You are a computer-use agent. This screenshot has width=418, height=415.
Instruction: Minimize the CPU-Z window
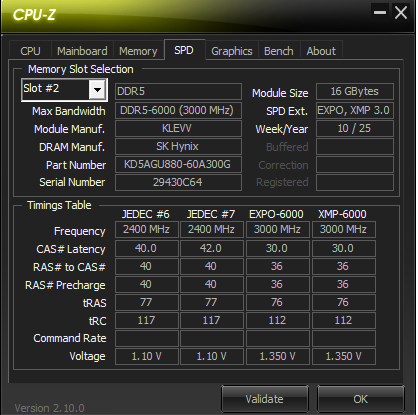point(380,12)
